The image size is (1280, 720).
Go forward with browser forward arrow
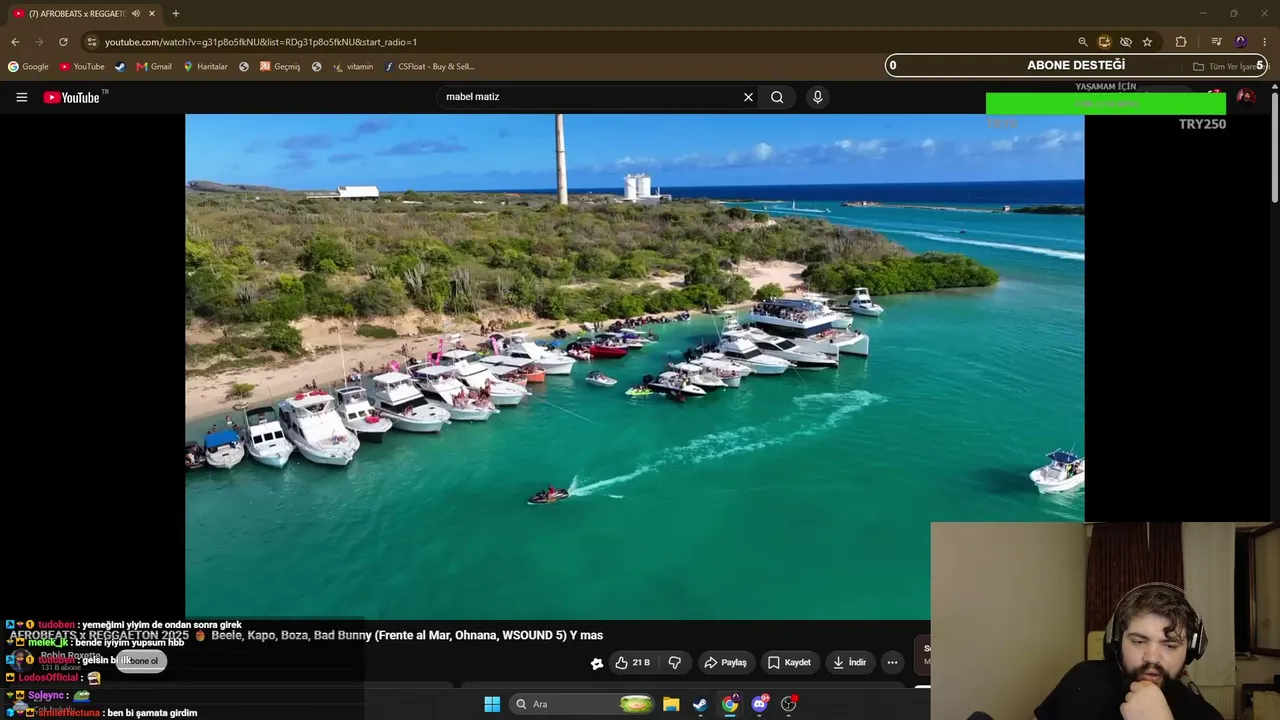pyautogui.click(x=39, y=42)
